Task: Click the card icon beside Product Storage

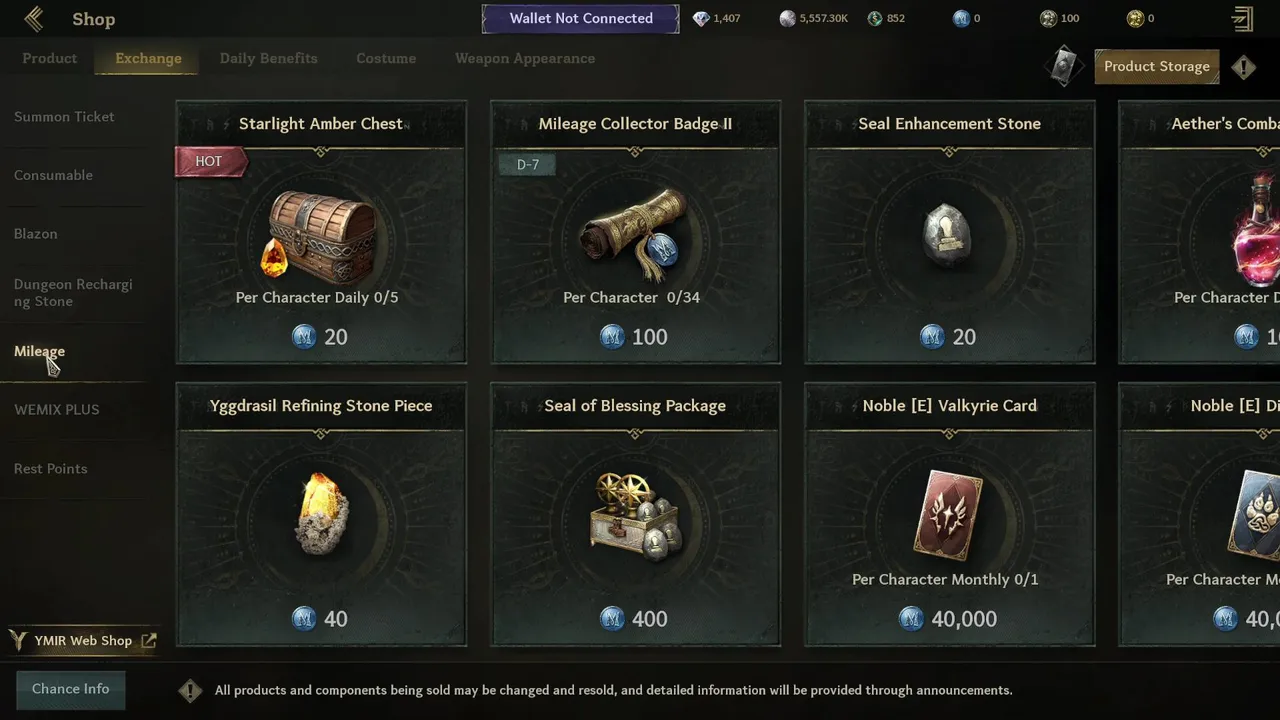Action: pyautogui.click(x=1063, y=67)
